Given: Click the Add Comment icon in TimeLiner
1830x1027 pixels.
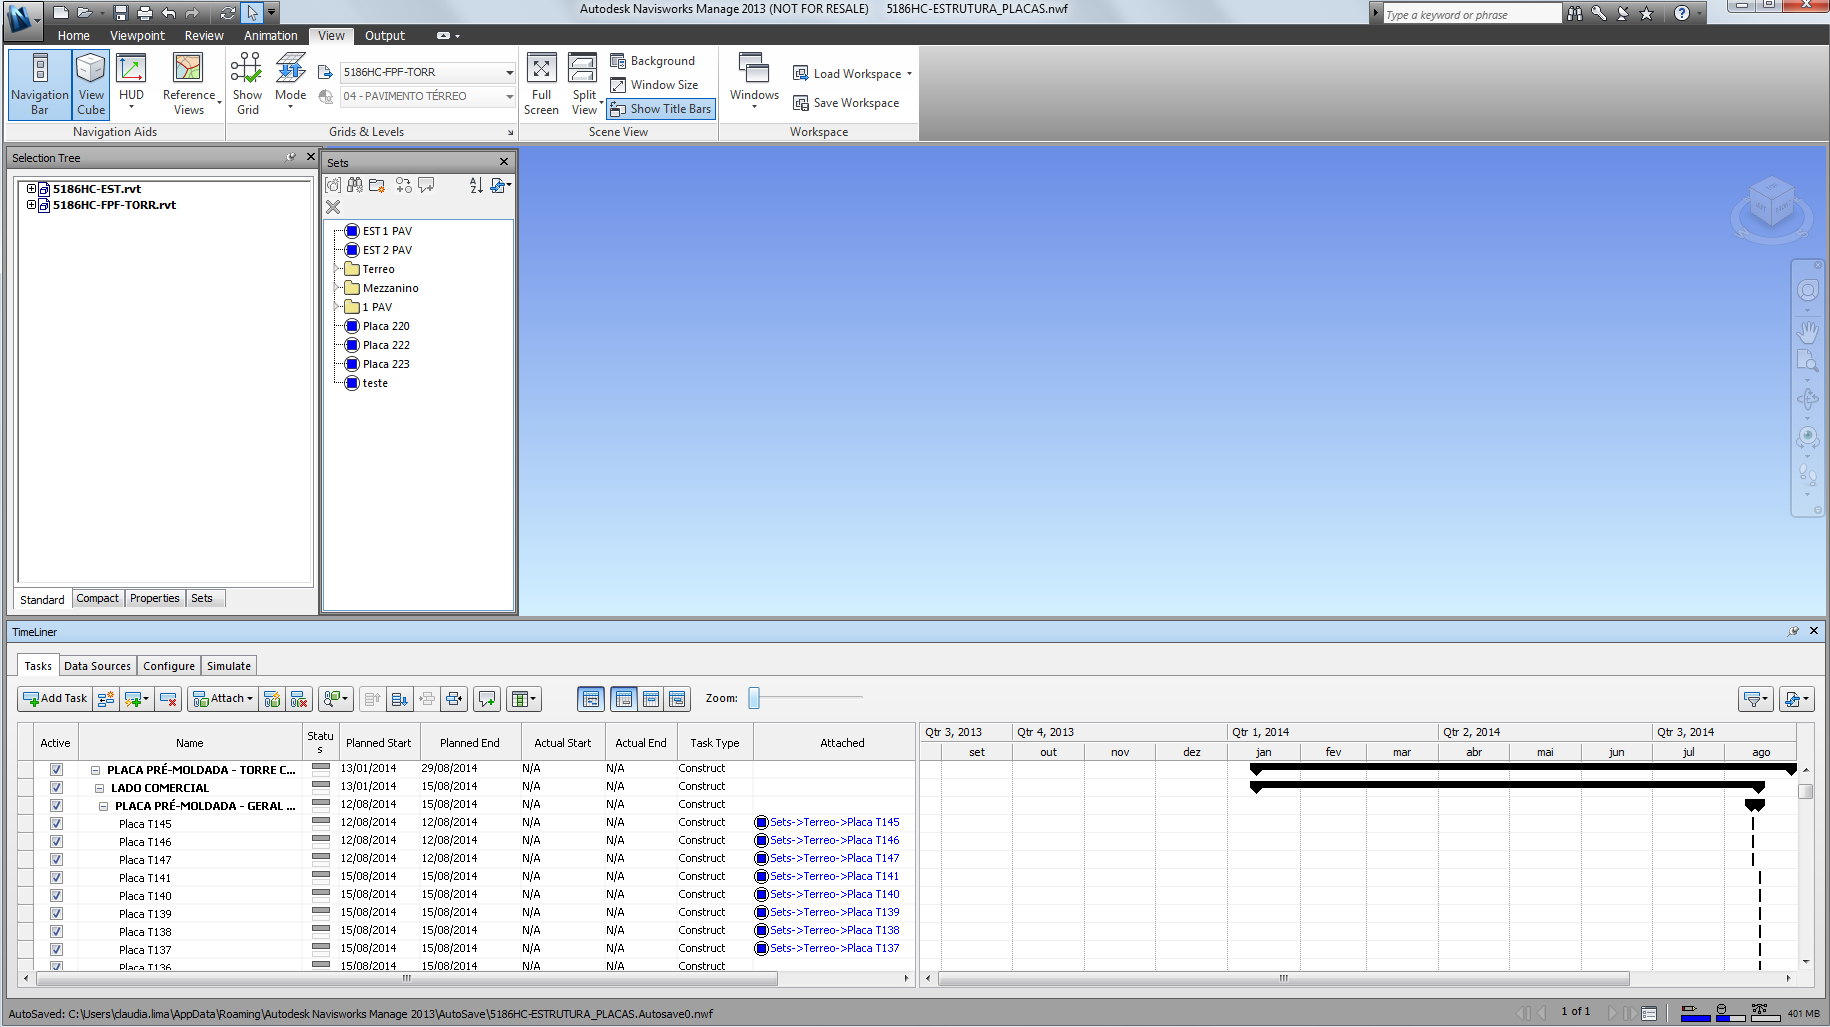Looking at the screenshot, I should coord(487,699).
